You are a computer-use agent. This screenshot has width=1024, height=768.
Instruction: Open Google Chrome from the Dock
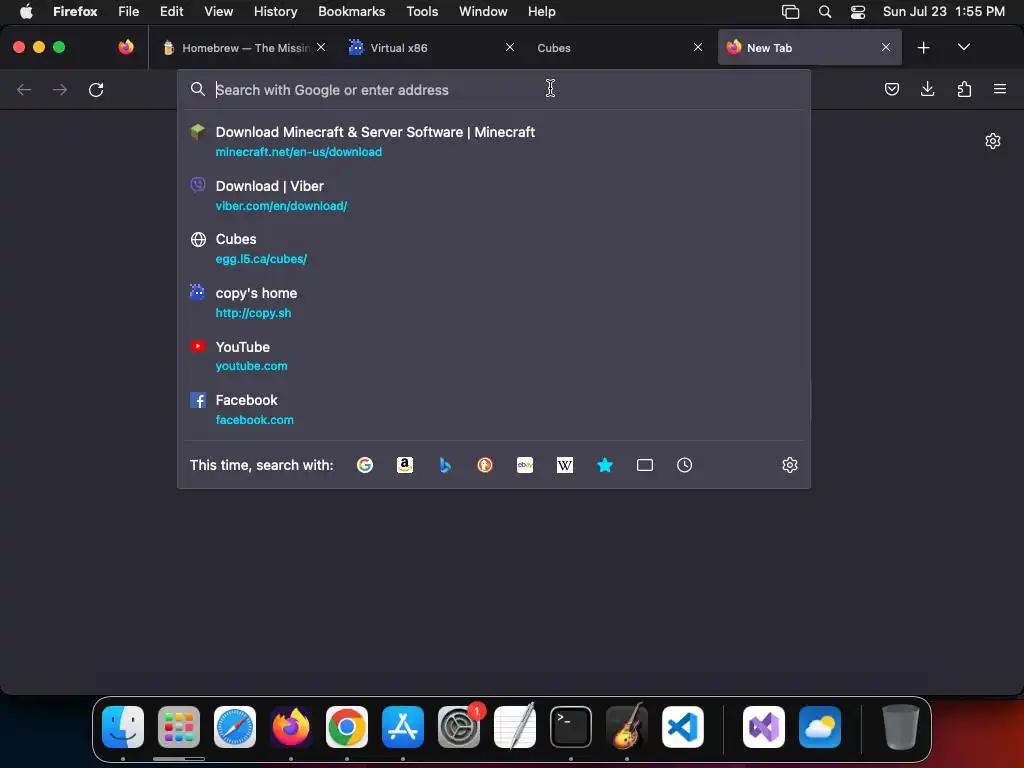[347, 727]
